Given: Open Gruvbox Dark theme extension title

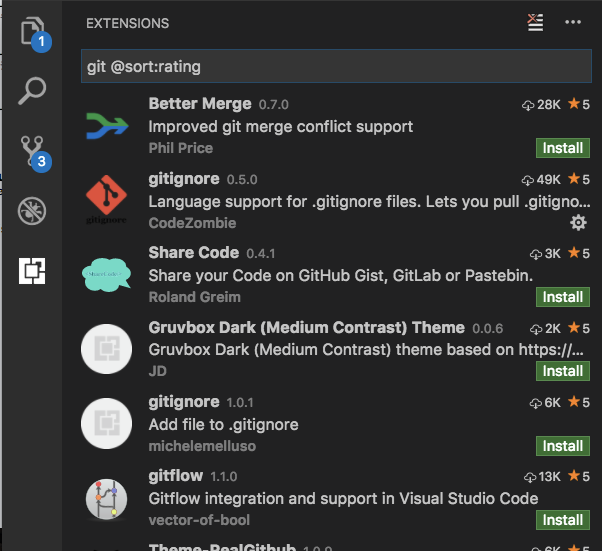Looking at the screenshot, I should point(306,327).
